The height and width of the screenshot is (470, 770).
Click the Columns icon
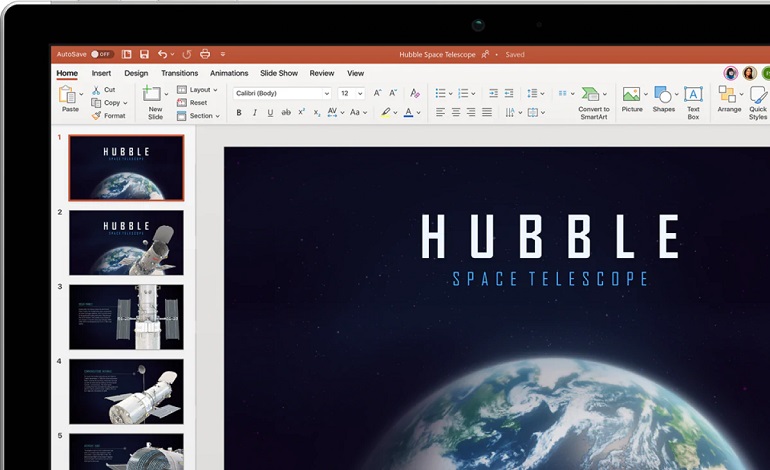click(563, 93)
